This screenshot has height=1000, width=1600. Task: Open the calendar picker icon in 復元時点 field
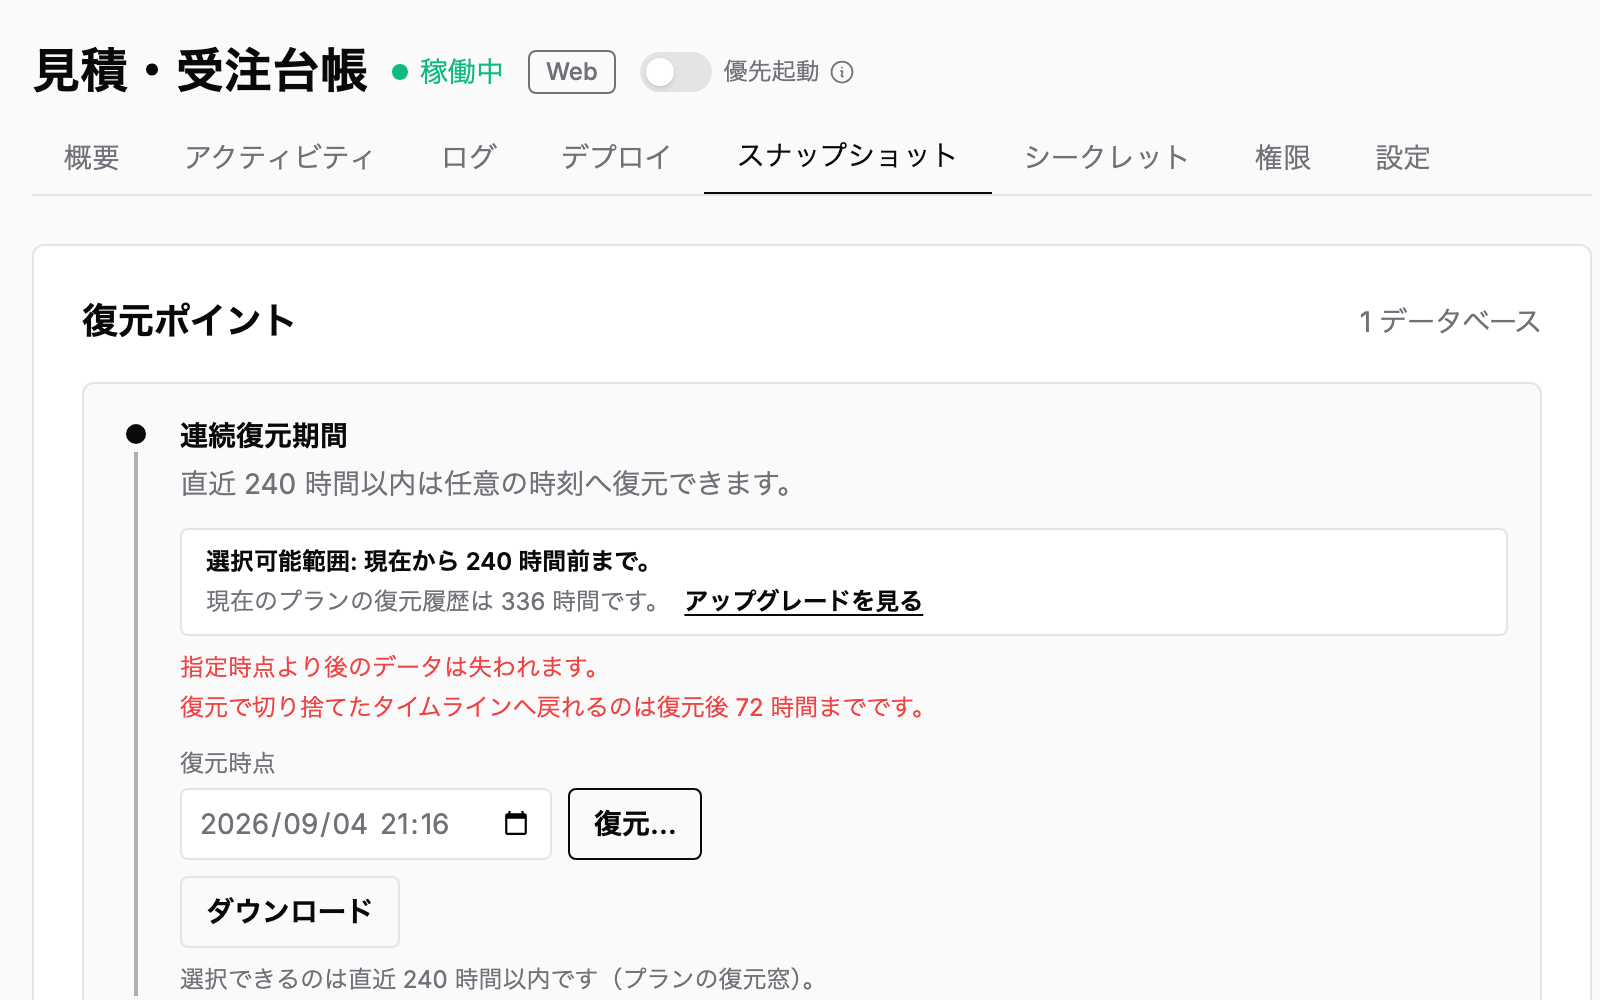click(x=516, y=823)
